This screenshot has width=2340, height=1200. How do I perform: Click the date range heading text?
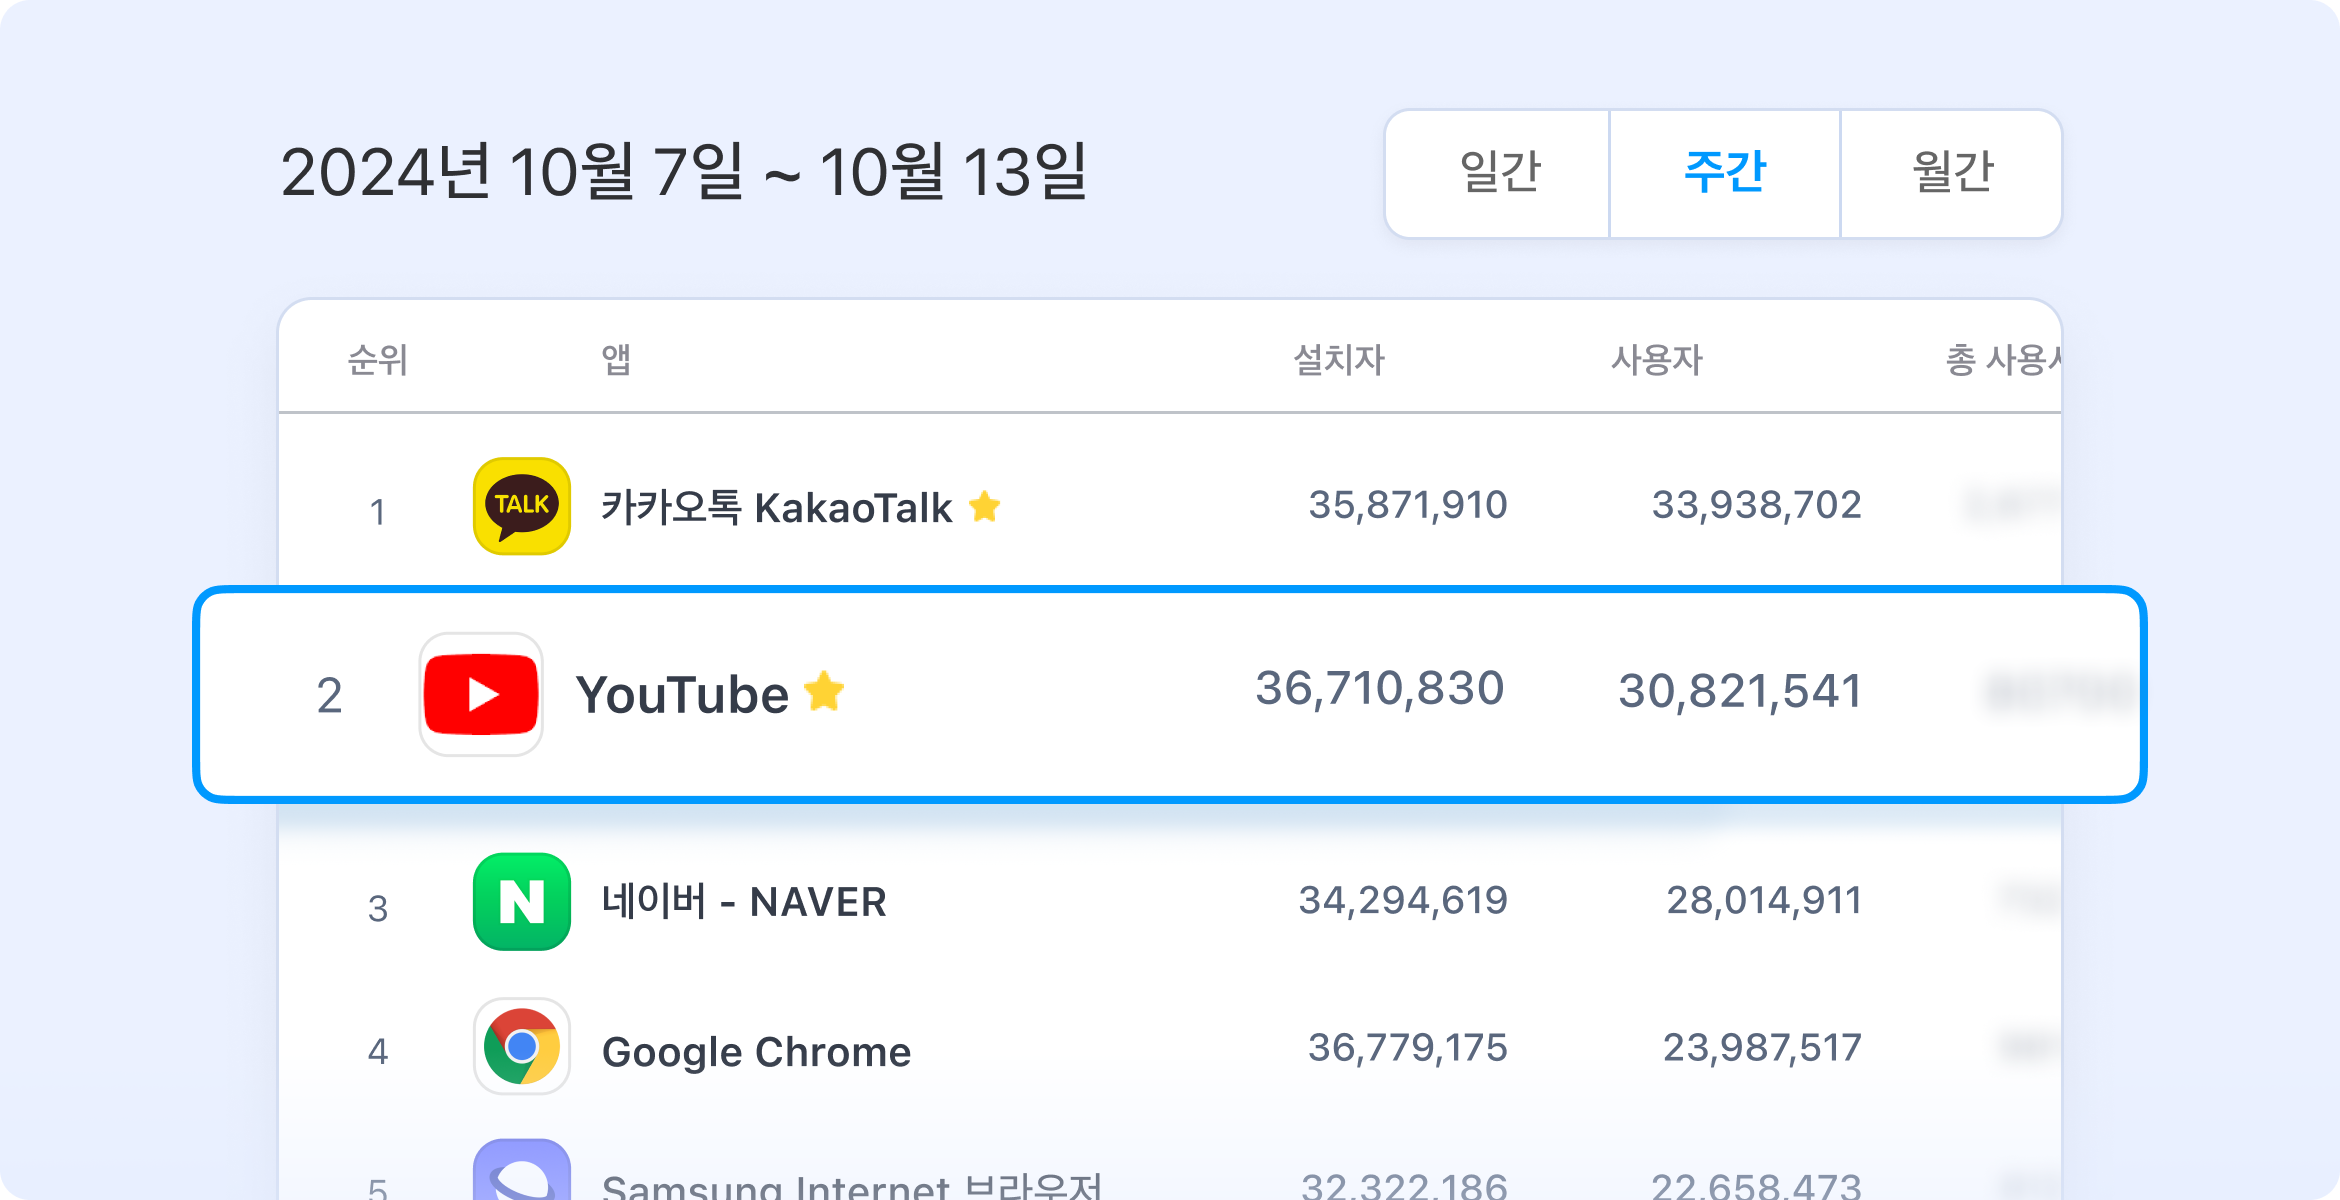tap(684, 172)
